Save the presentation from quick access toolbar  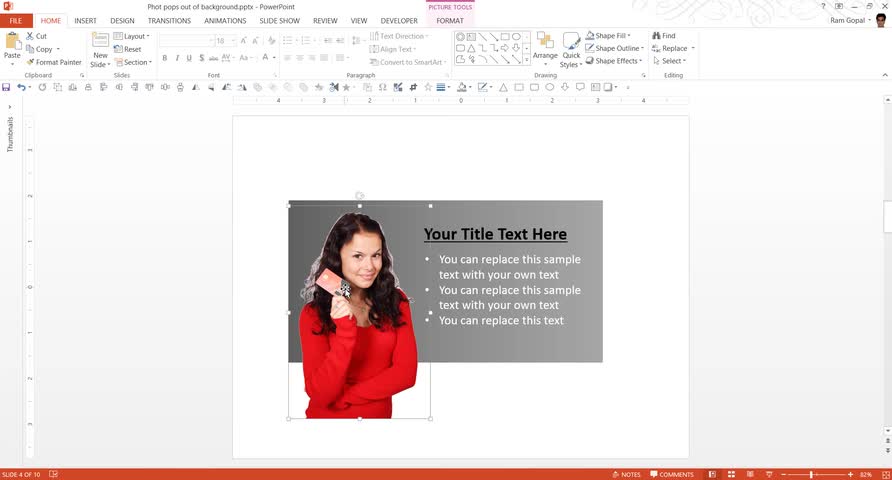[6, 87]
